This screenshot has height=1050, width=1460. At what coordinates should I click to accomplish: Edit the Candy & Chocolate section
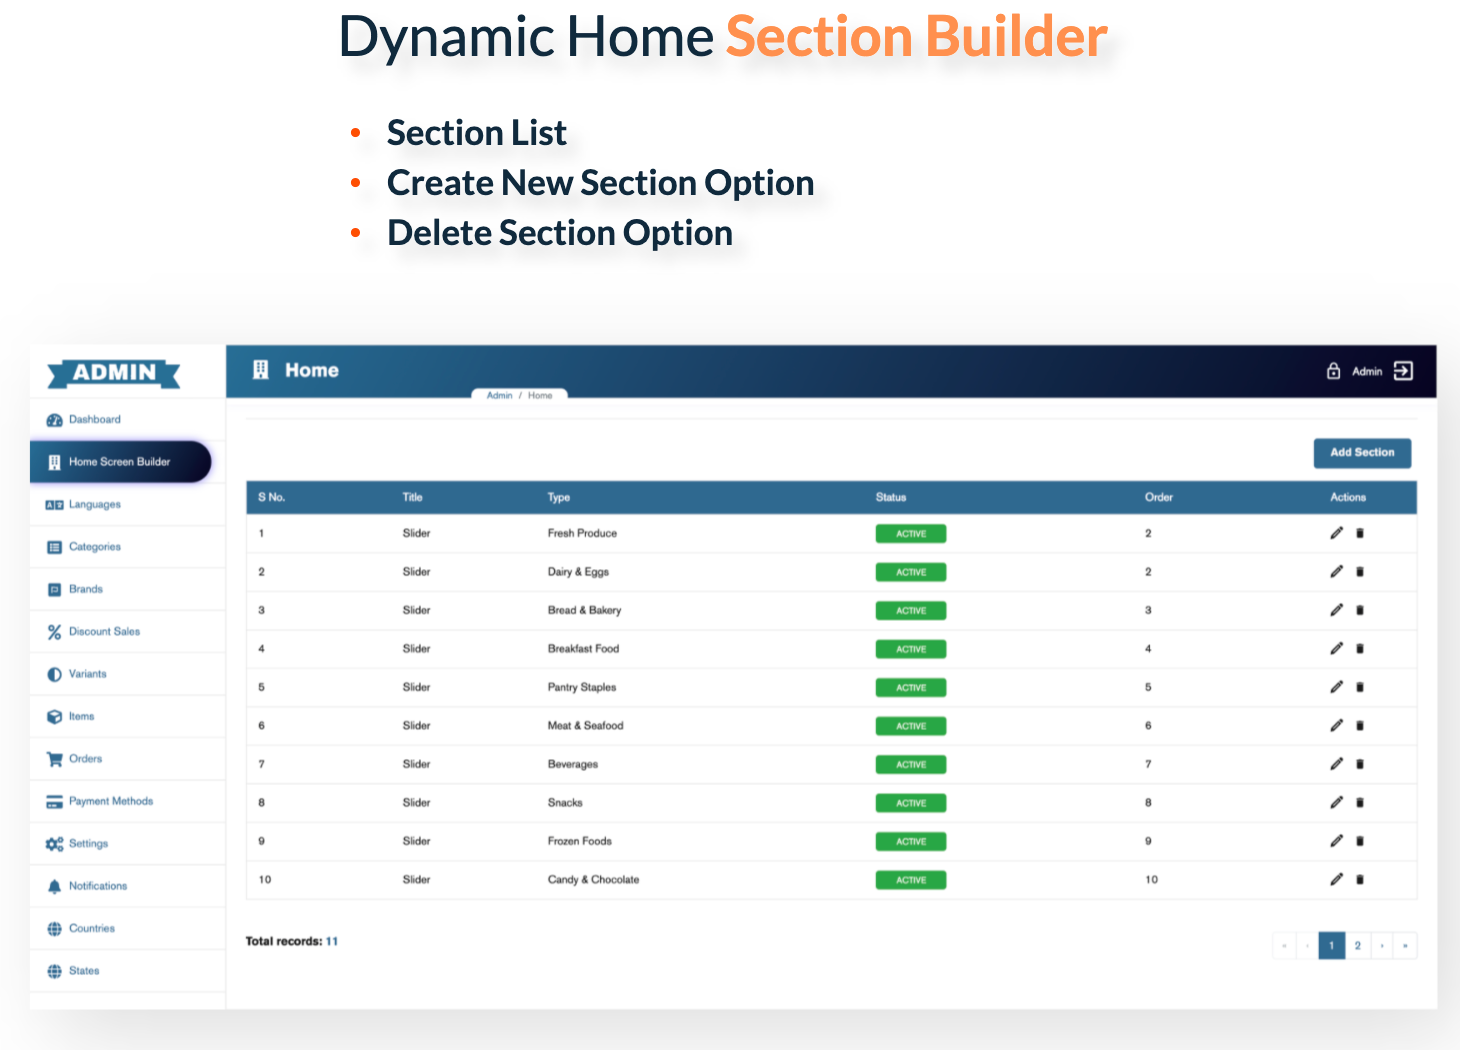[x=1336, y=880]
